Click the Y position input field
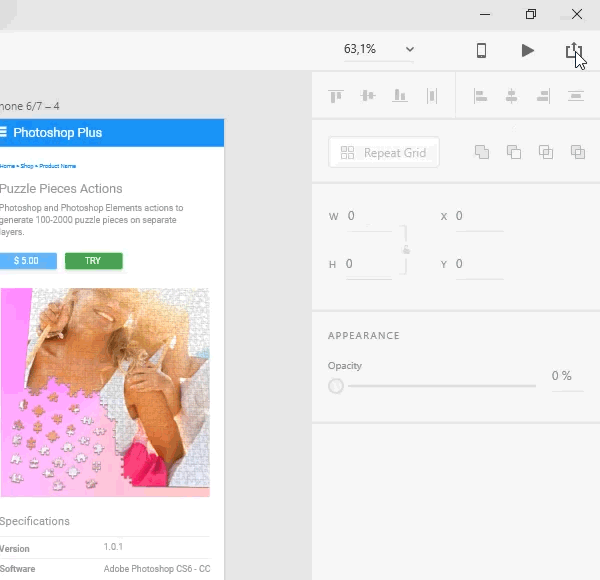 coord(479,264)
